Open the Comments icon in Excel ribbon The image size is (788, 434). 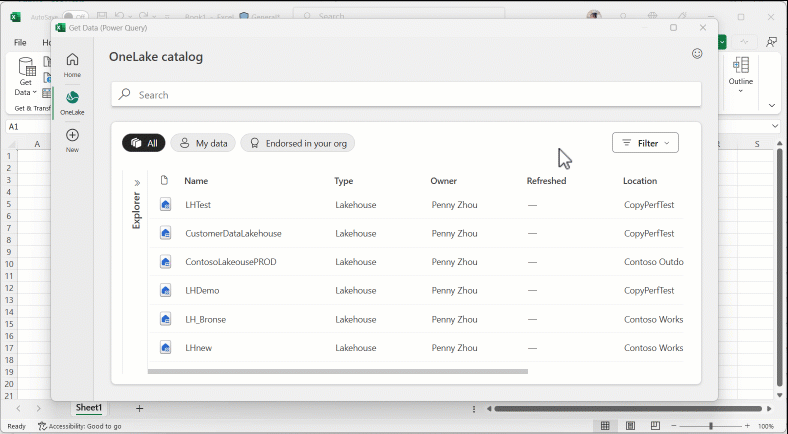pyautogui.click(x=771, y=42)
